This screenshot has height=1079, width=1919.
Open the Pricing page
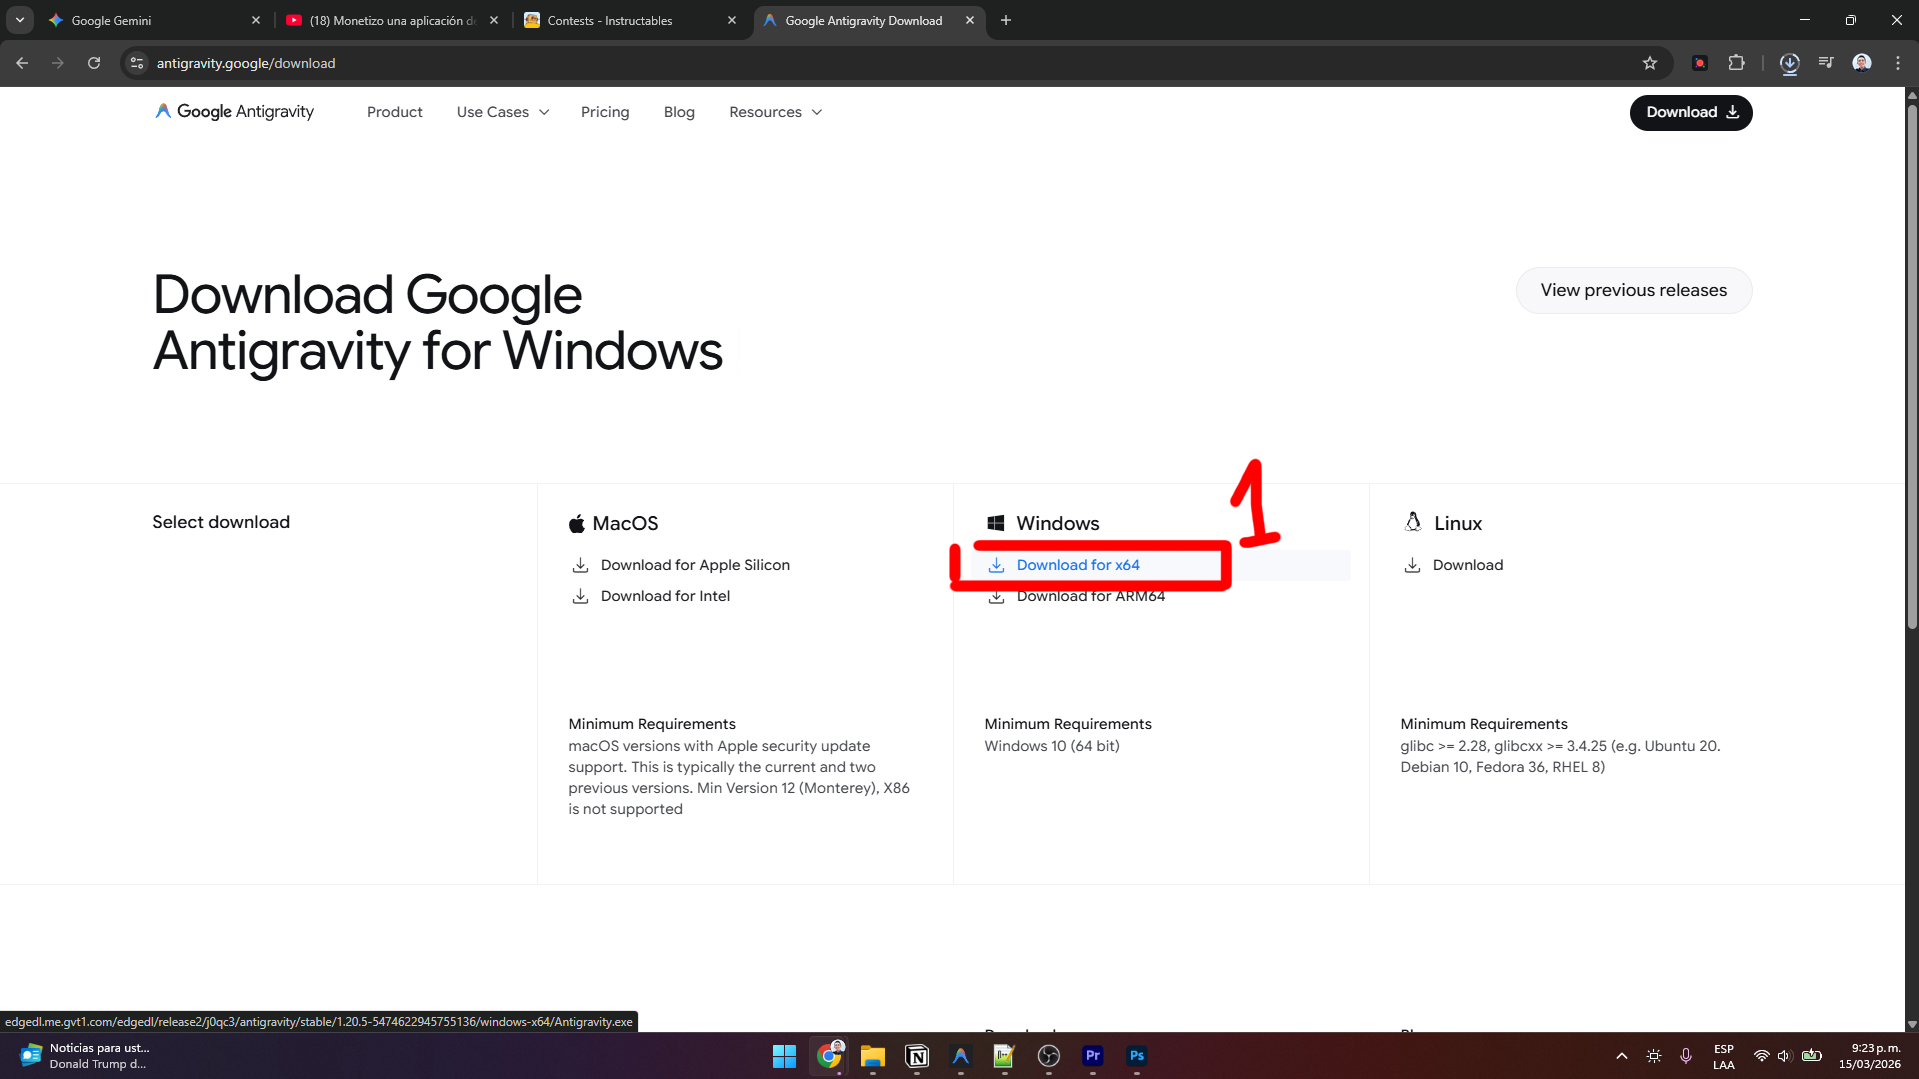coord(605,112)
